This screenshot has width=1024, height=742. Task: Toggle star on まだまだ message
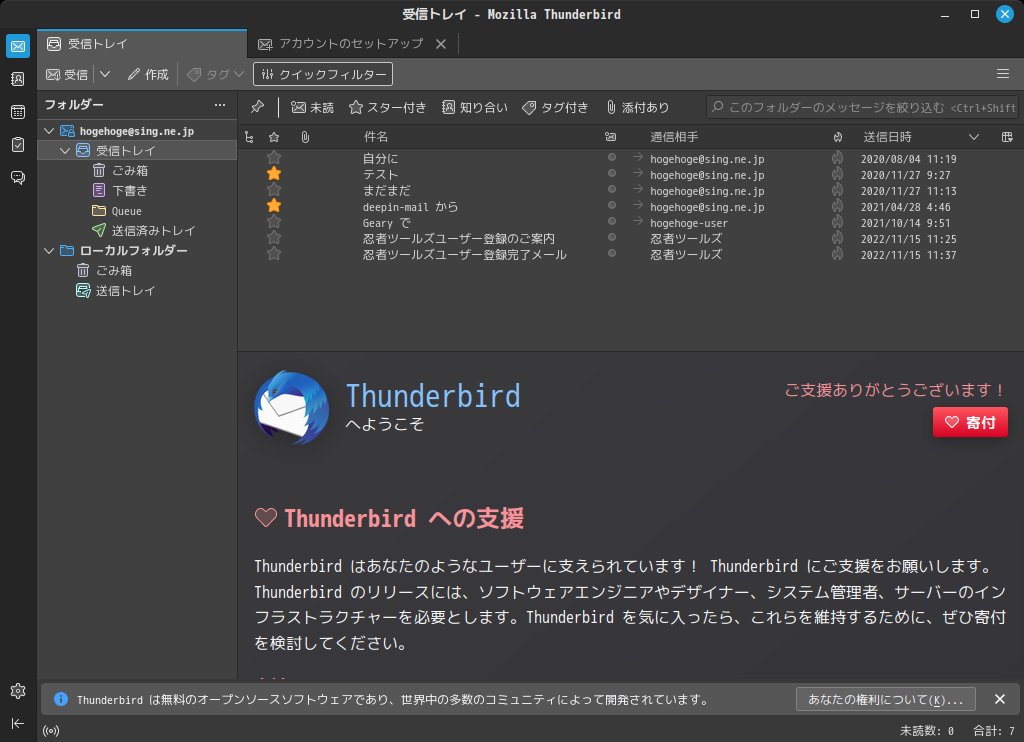pos(274,189)
